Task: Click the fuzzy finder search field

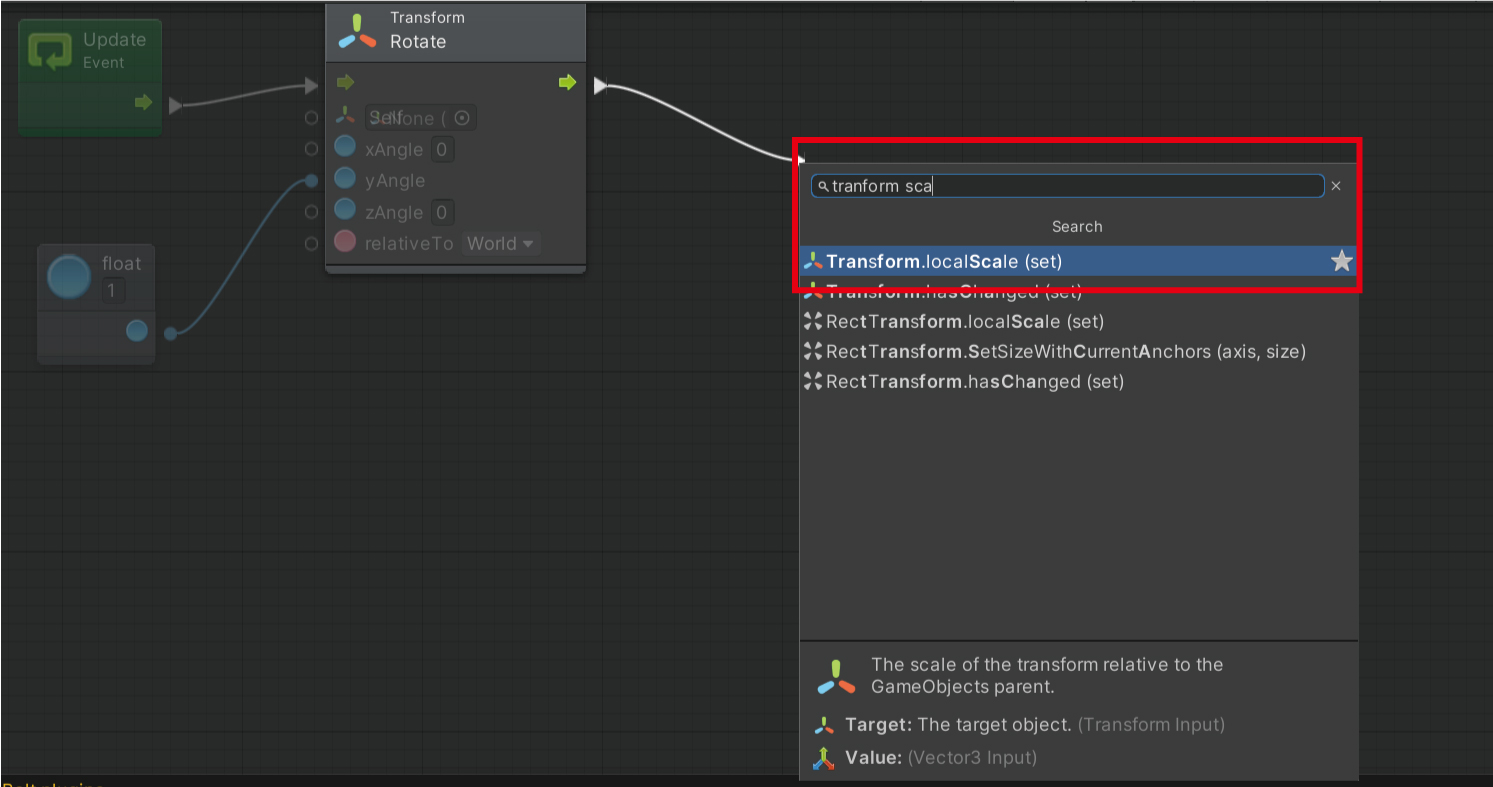Action: [1070, 186]
